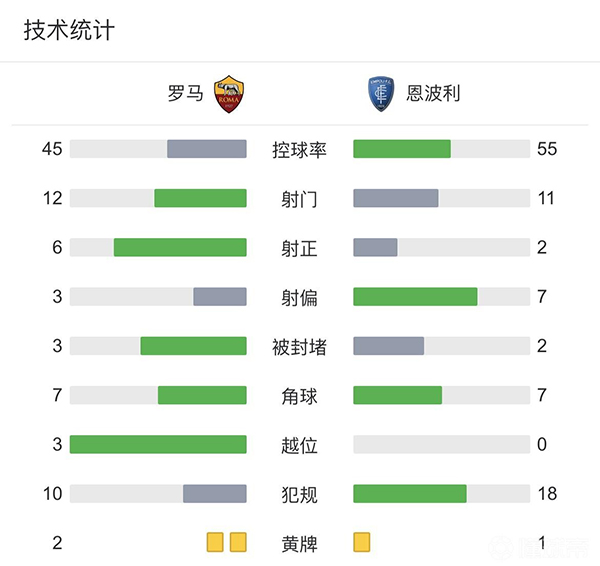Viewport: 600px width, 566px height.
Task: Click the 角球 stat label
Action: (299, 396)
